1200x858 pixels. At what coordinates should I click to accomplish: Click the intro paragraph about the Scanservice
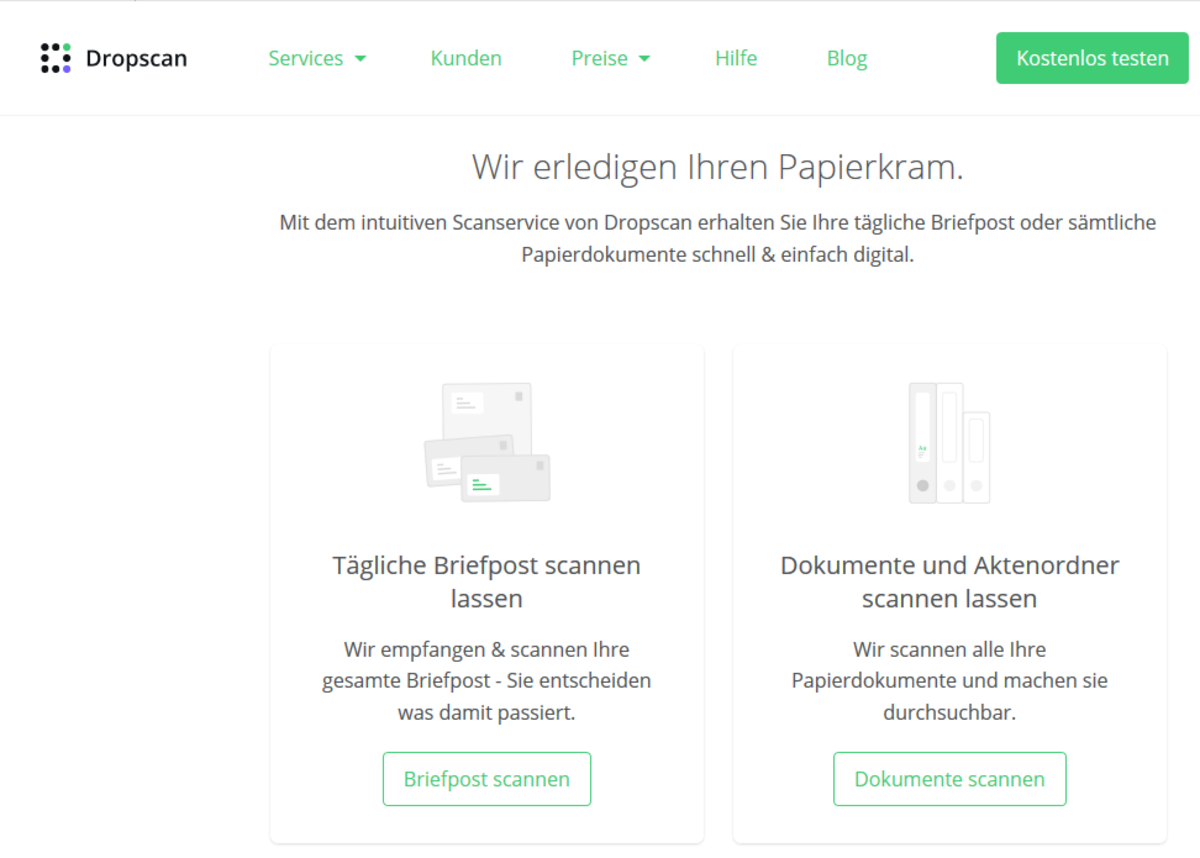pos(718,238)
